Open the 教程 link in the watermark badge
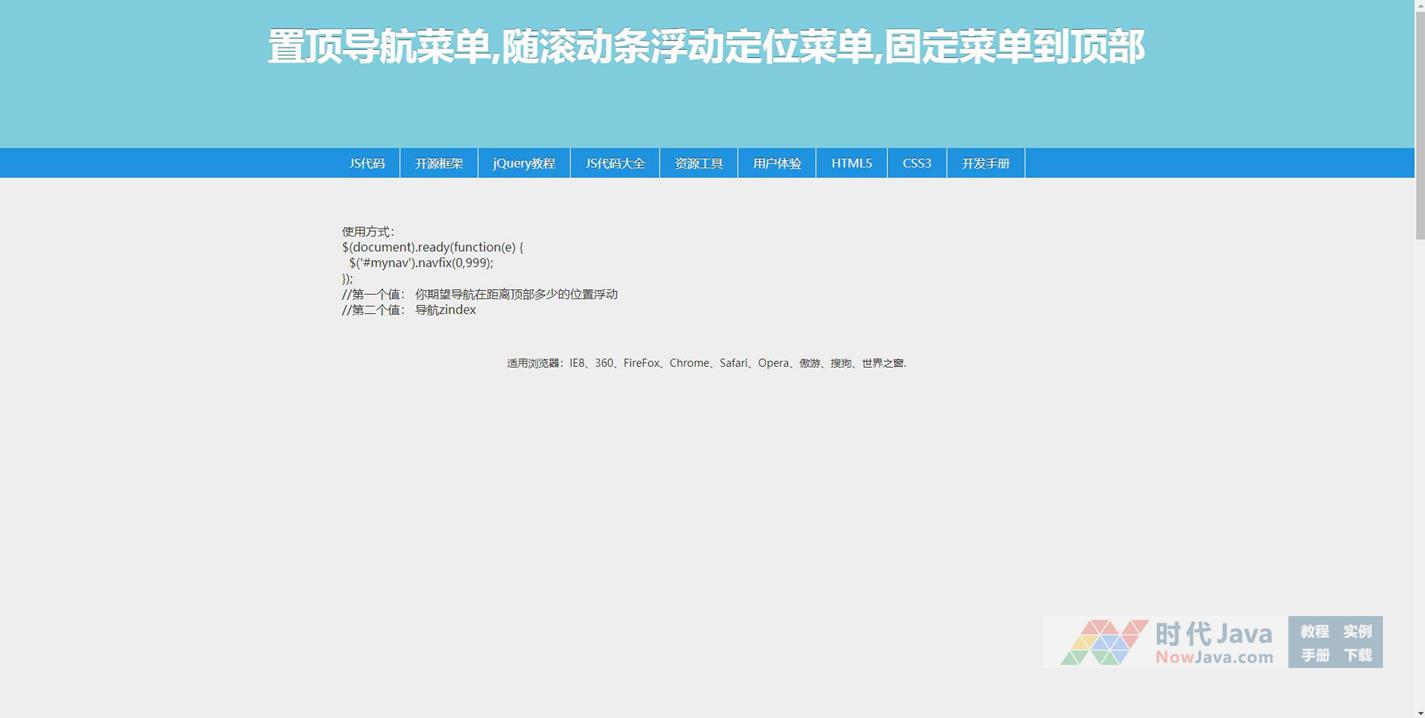Screen dimensions: 1425x718 click(1314, 631)
